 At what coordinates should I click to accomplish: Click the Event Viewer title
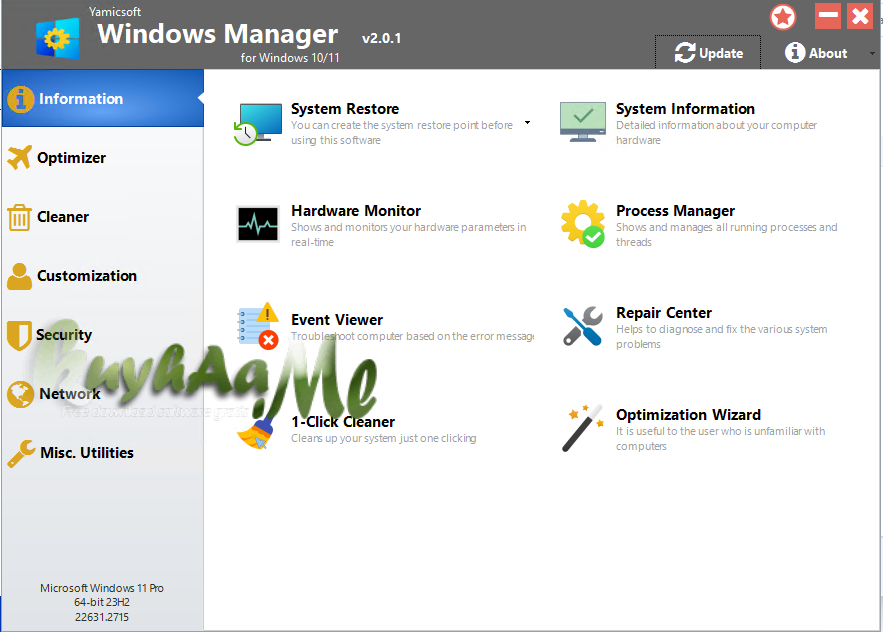click(337, 320)
